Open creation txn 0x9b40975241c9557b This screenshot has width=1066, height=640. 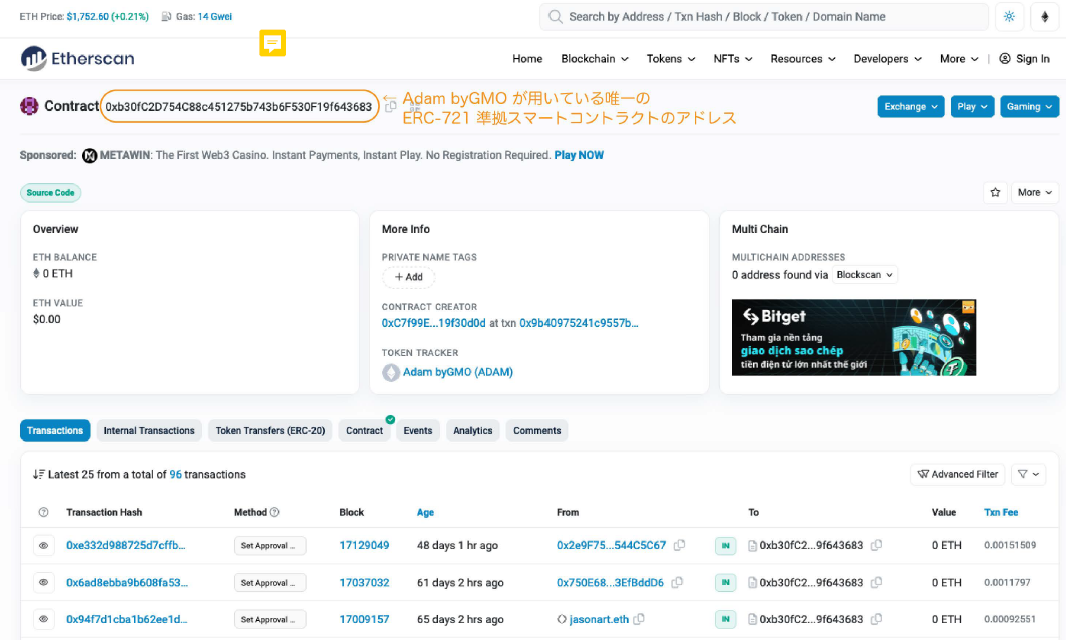click(x=579, y=323)
